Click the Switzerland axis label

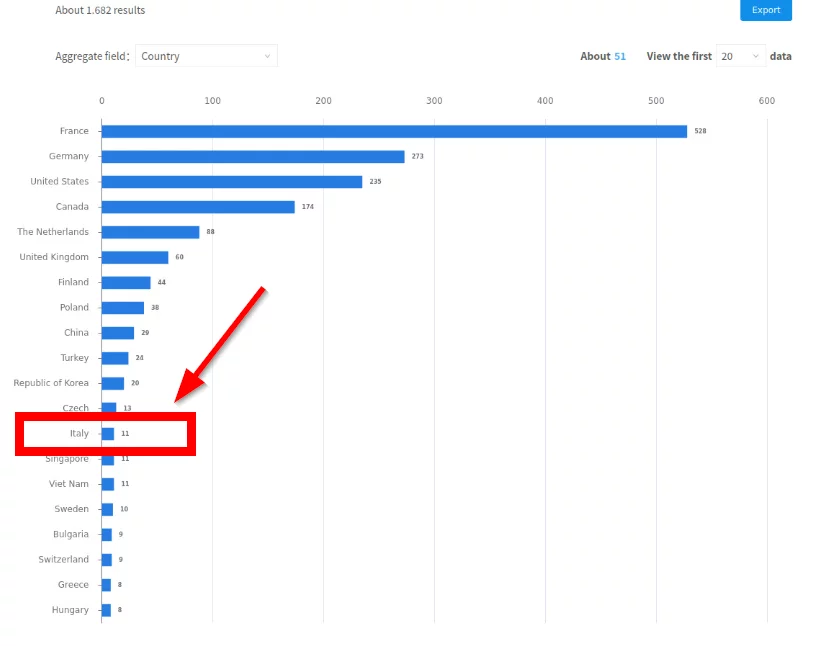(63, 560)
